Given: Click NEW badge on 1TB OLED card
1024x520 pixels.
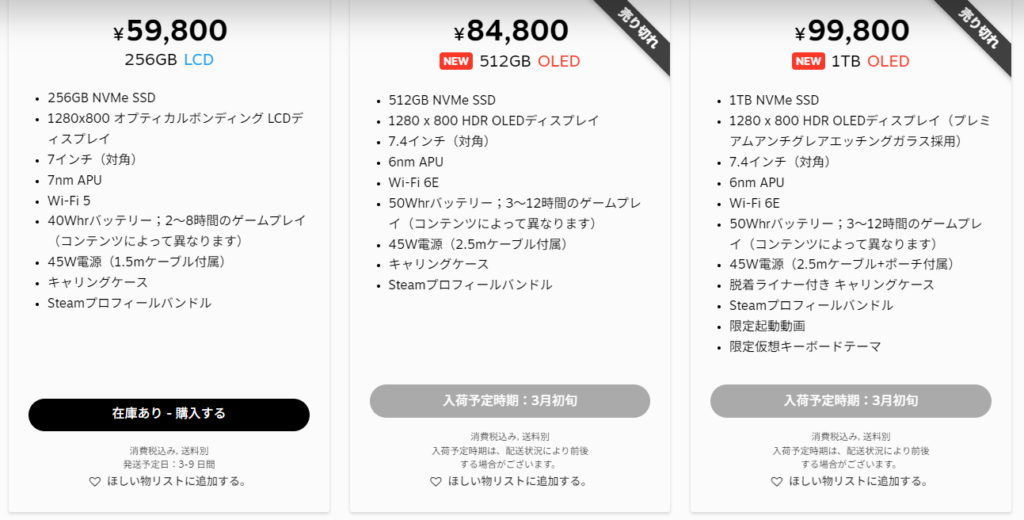Looking at the screenshot, I should click(x=808, y=61).
